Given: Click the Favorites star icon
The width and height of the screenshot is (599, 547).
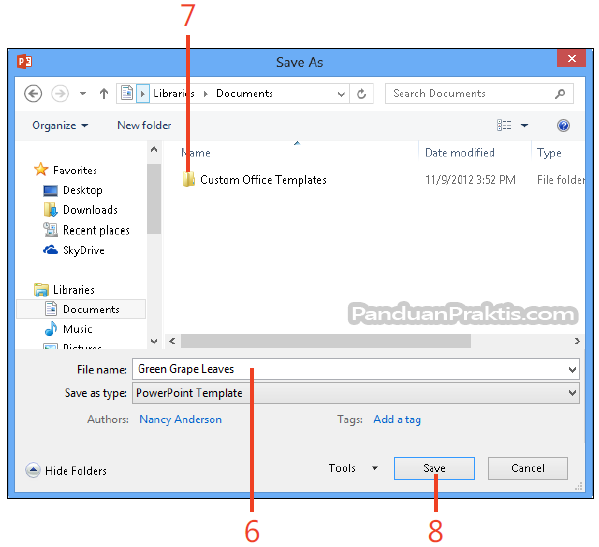Looking at the screenshot, I should click(41, 169).
